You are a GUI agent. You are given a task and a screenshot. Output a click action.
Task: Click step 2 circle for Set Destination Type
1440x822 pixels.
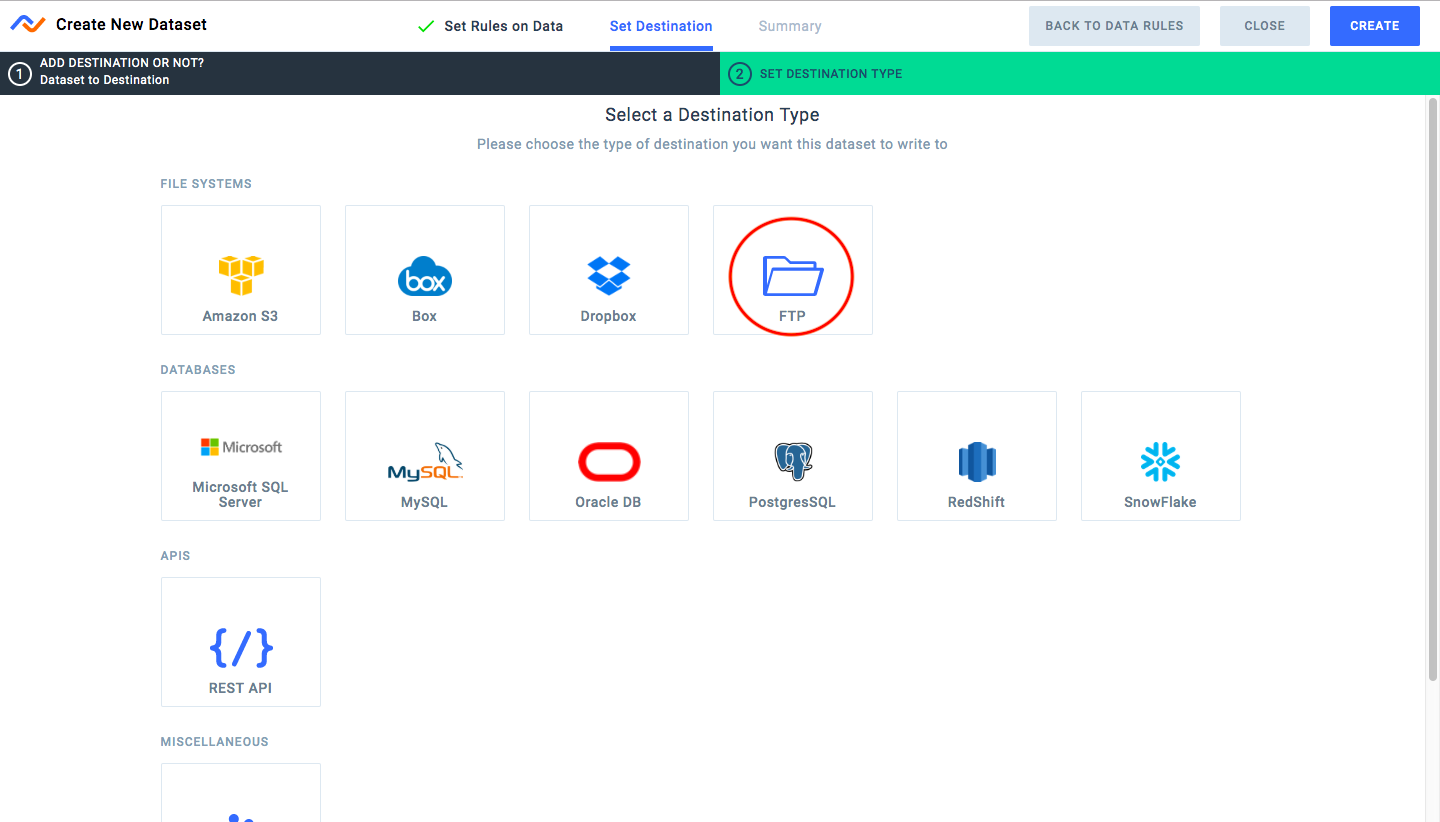pos(740,73)
